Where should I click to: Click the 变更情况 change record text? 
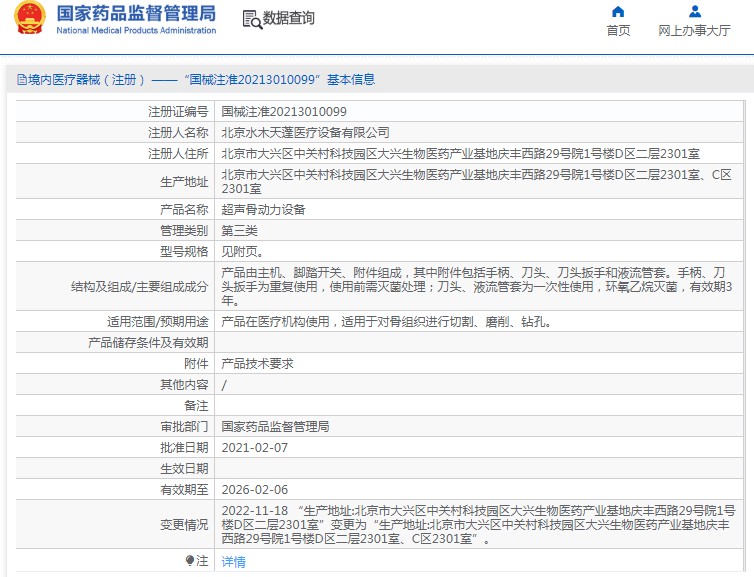pyautogui.click(x=478, y=525)
